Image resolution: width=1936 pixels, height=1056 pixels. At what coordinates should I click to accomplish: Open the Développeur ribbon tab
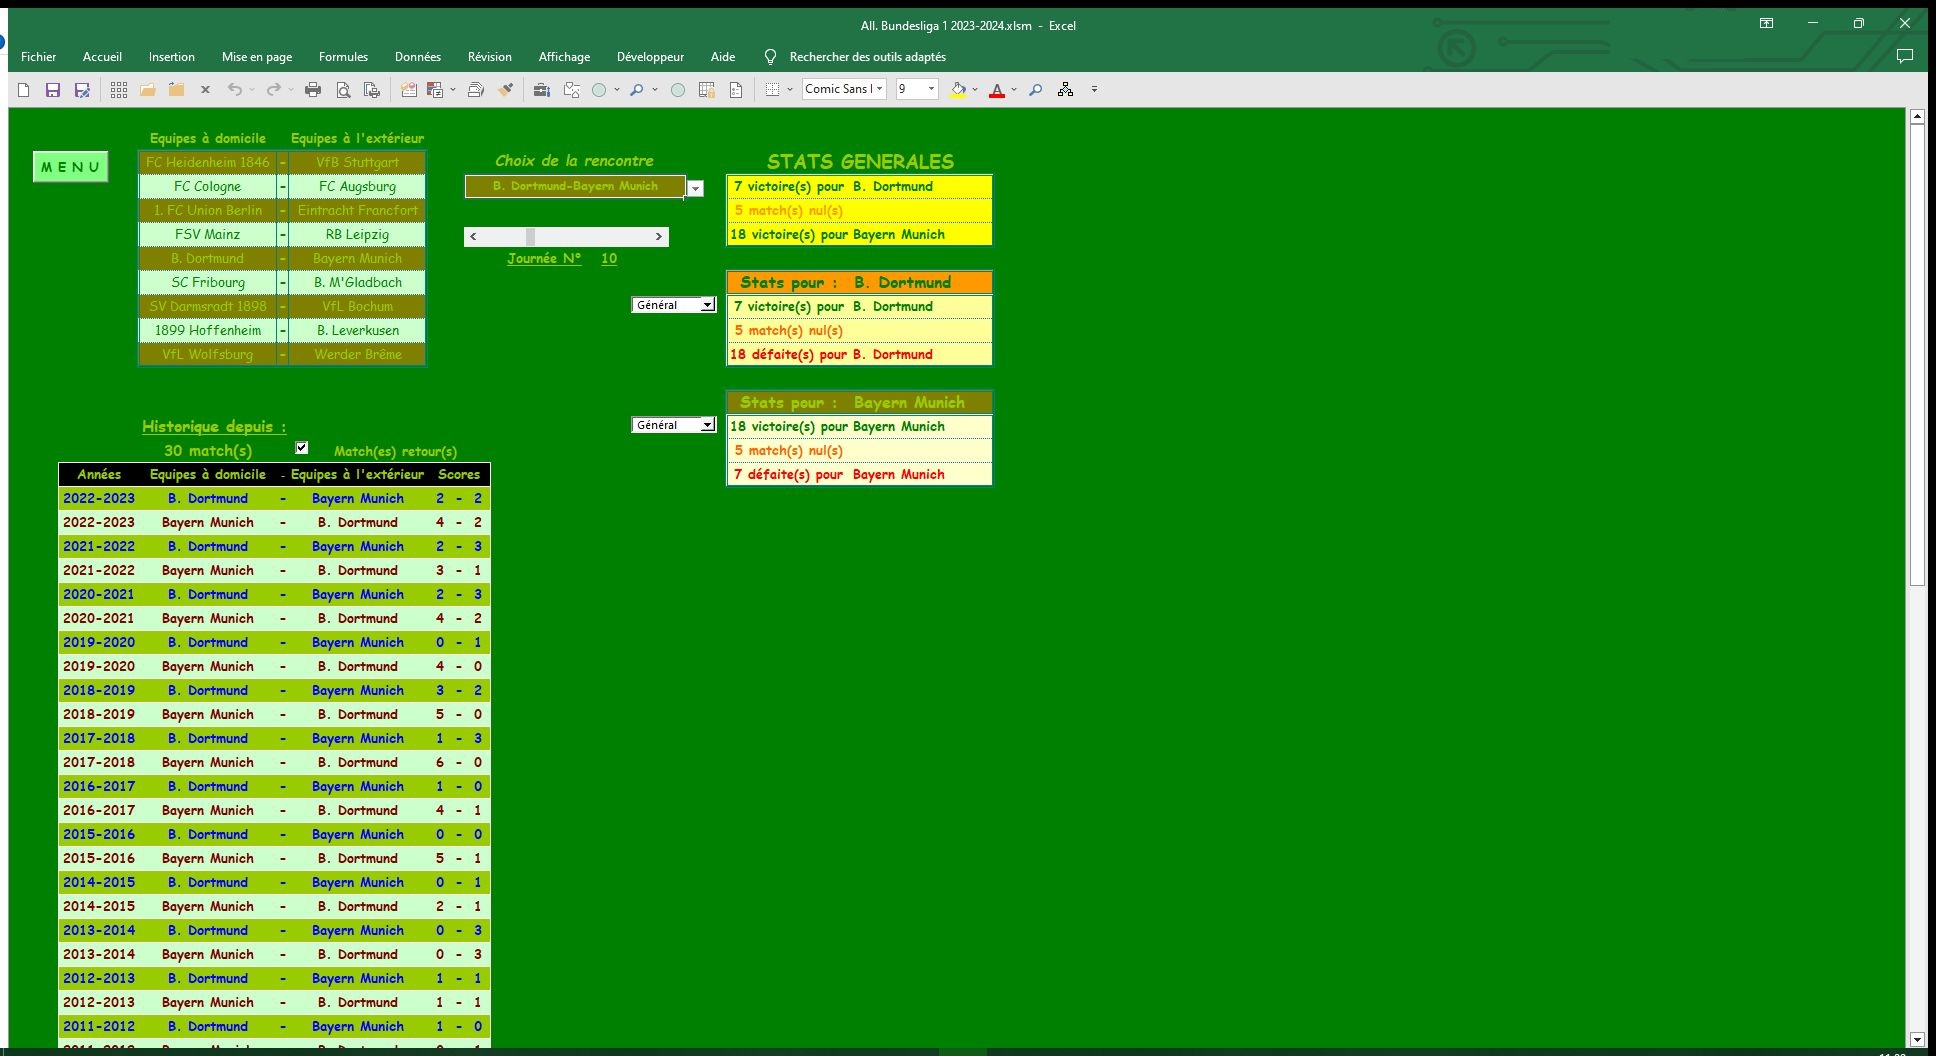click(x=650, y=57)
